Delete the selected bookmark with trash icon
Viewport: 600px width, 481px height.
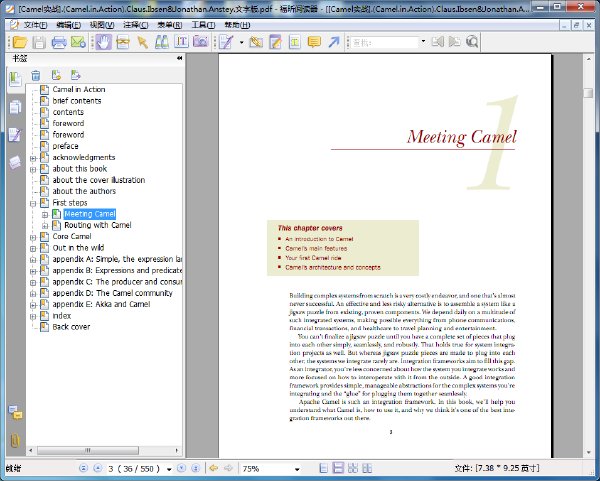coord(36,75)
